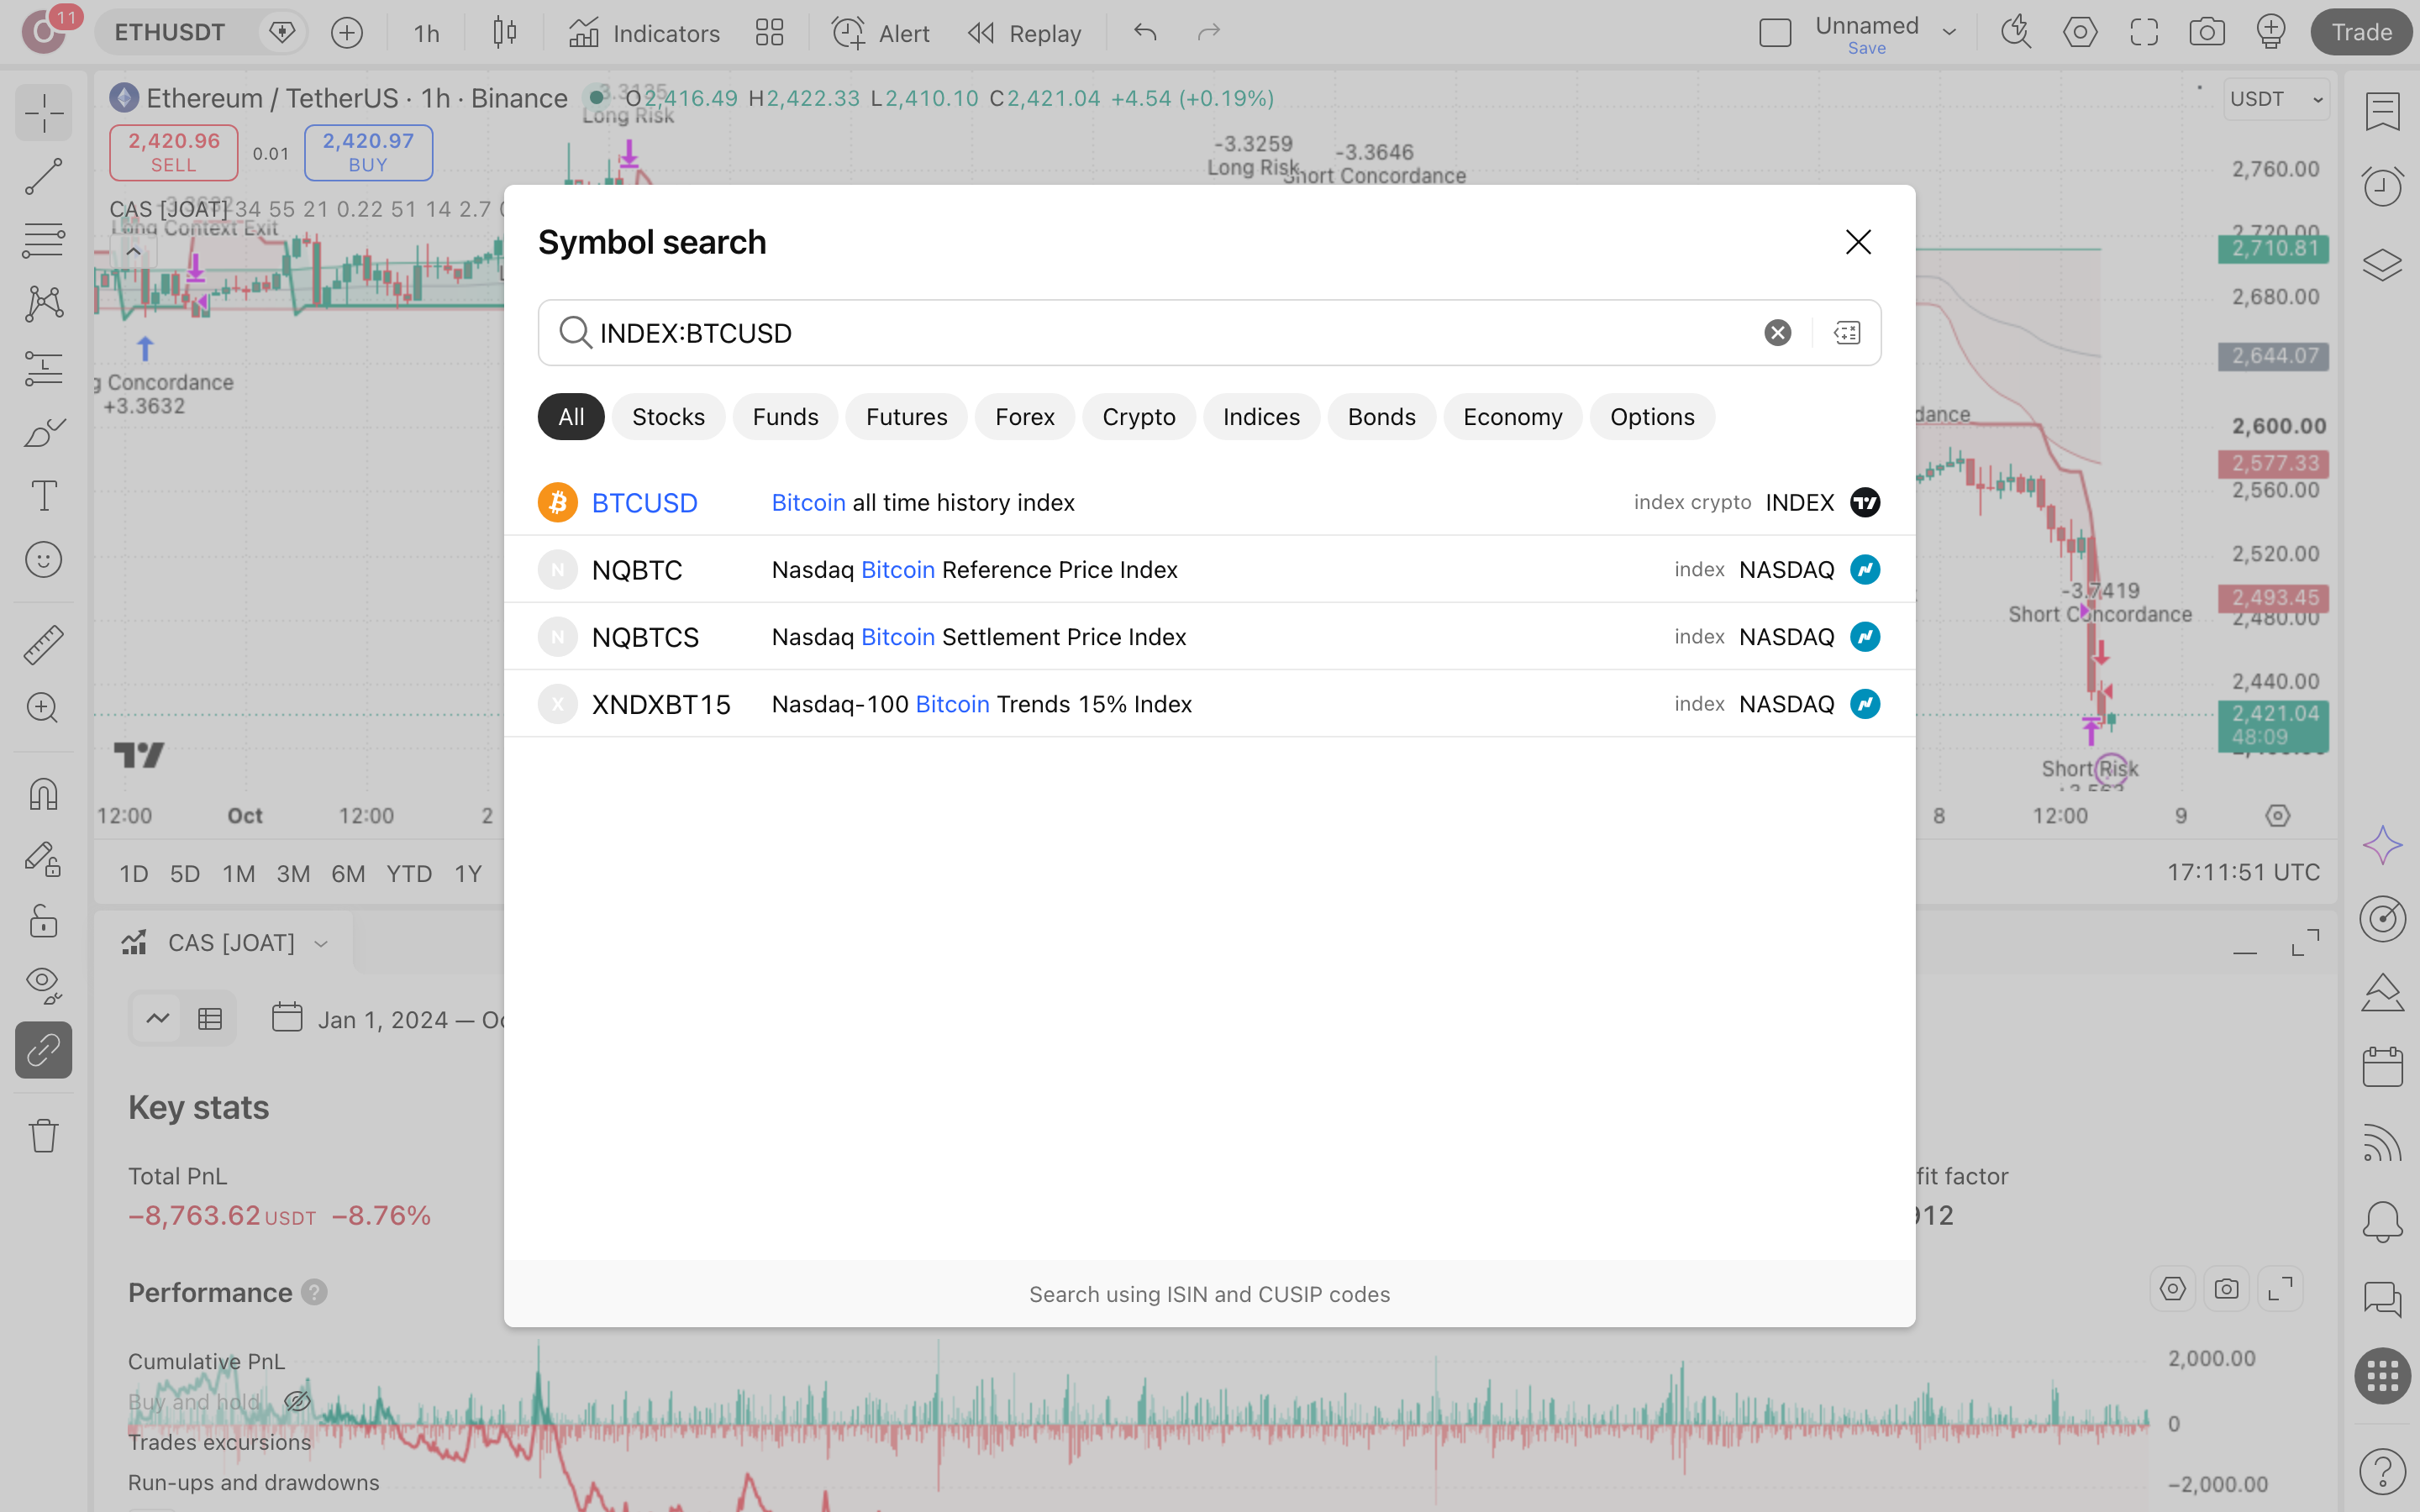Open chart type candles selector
2420x1512 pixels.
pos(505,33)
